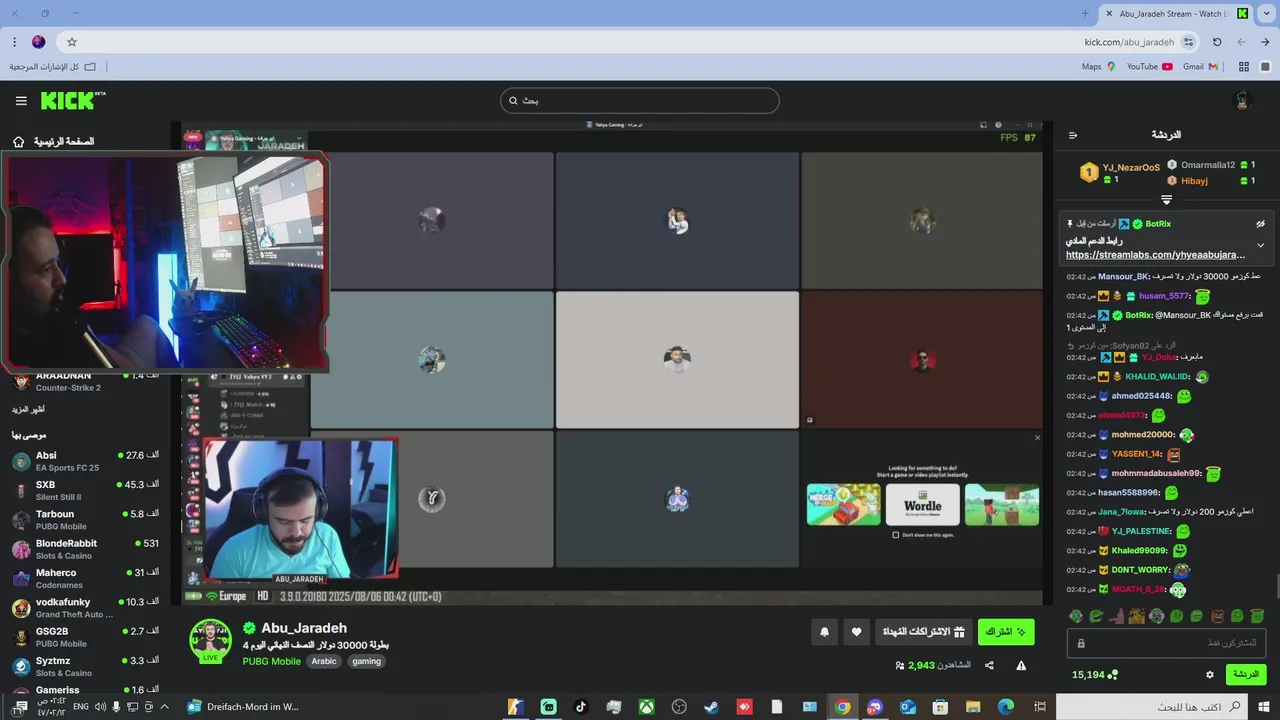Hide the pinned BotRix message
This screenshot has width=1280, height=720.
coord(1260,224)
